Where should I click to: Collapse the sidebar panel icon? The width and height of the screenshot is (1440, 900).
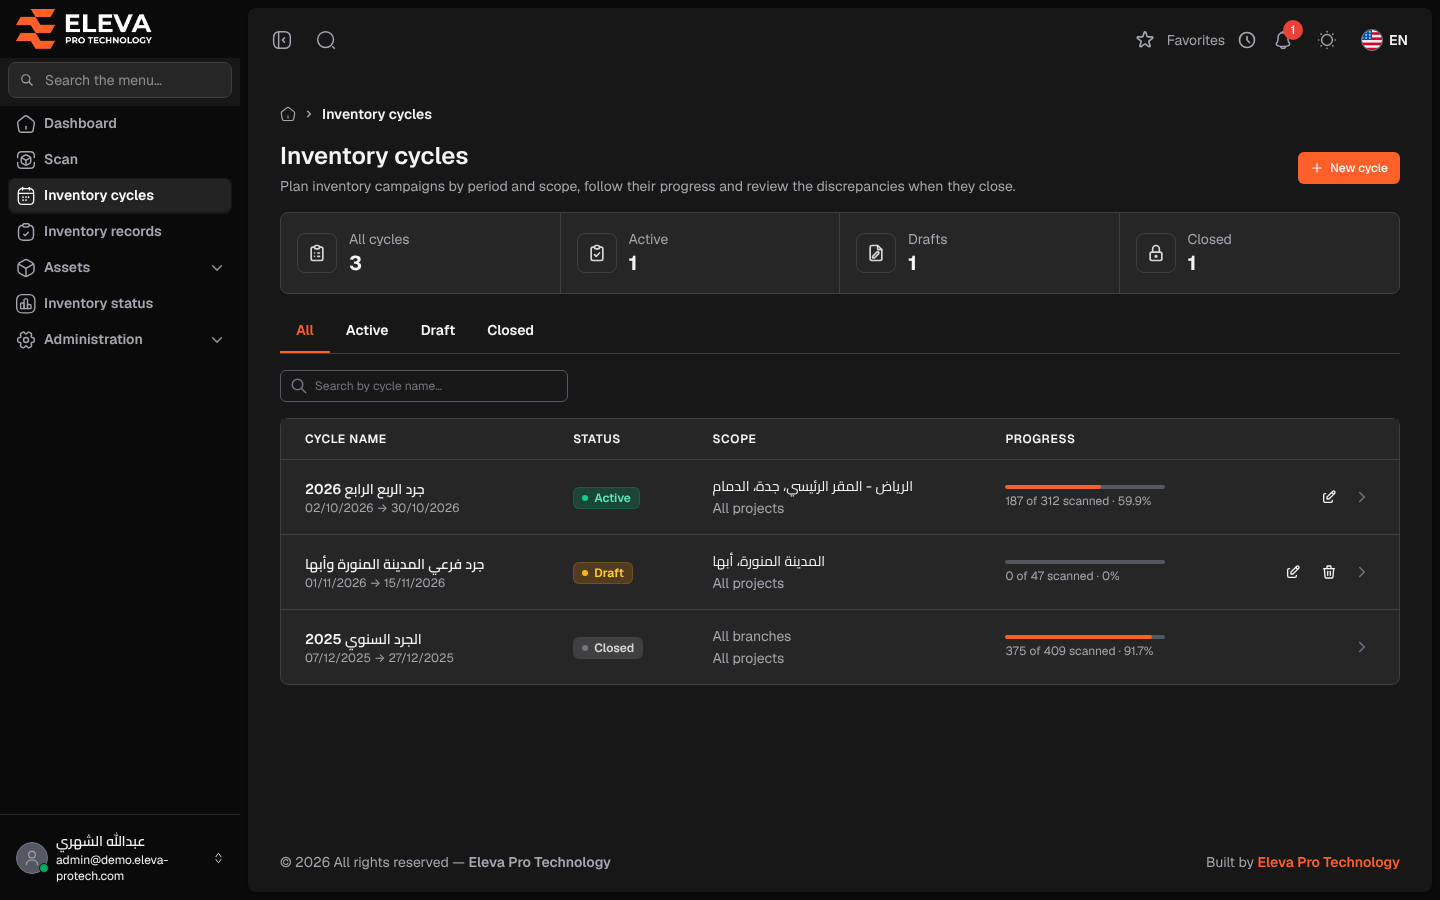pos(282,40)
